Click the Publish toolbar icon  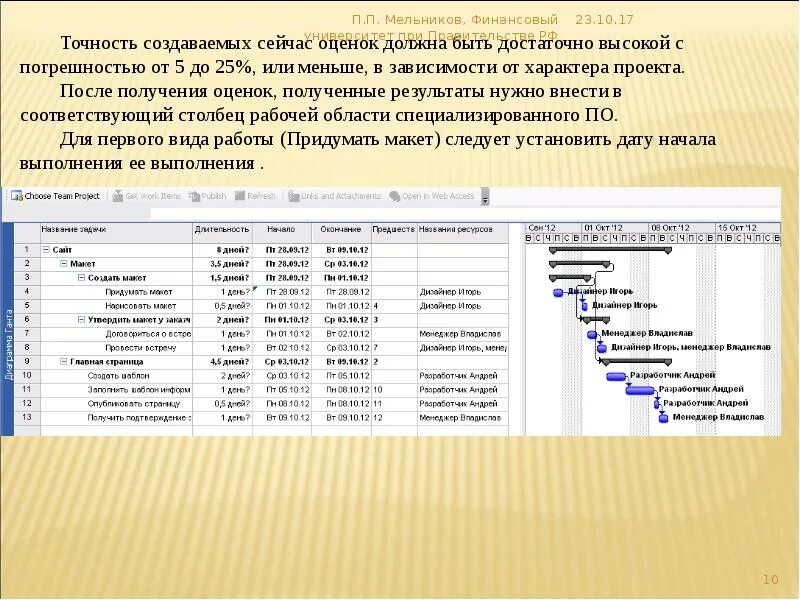pos(194,196)
